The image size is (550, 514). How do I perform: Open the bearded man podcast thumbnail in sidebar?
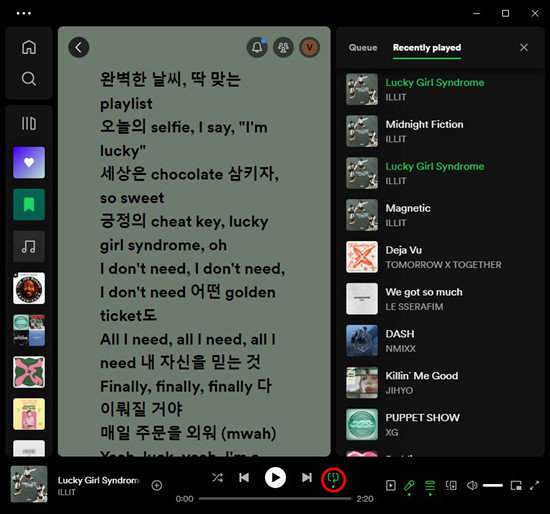[x=29, y=288]
